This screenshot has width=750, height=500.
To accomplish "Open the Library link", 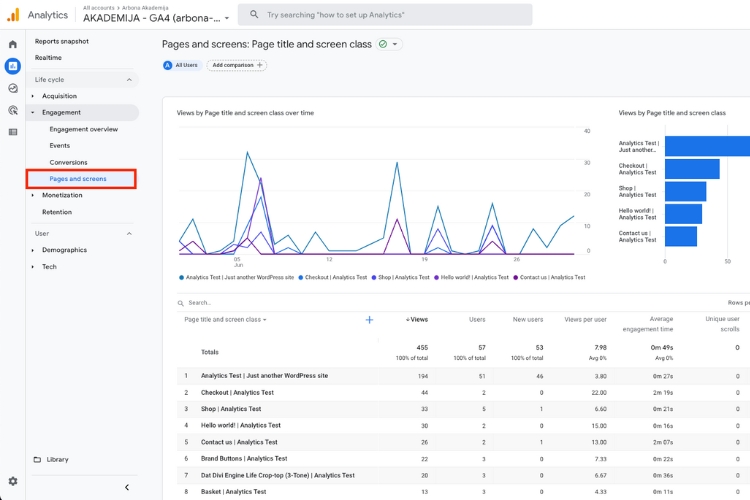I will click(57, 459).
